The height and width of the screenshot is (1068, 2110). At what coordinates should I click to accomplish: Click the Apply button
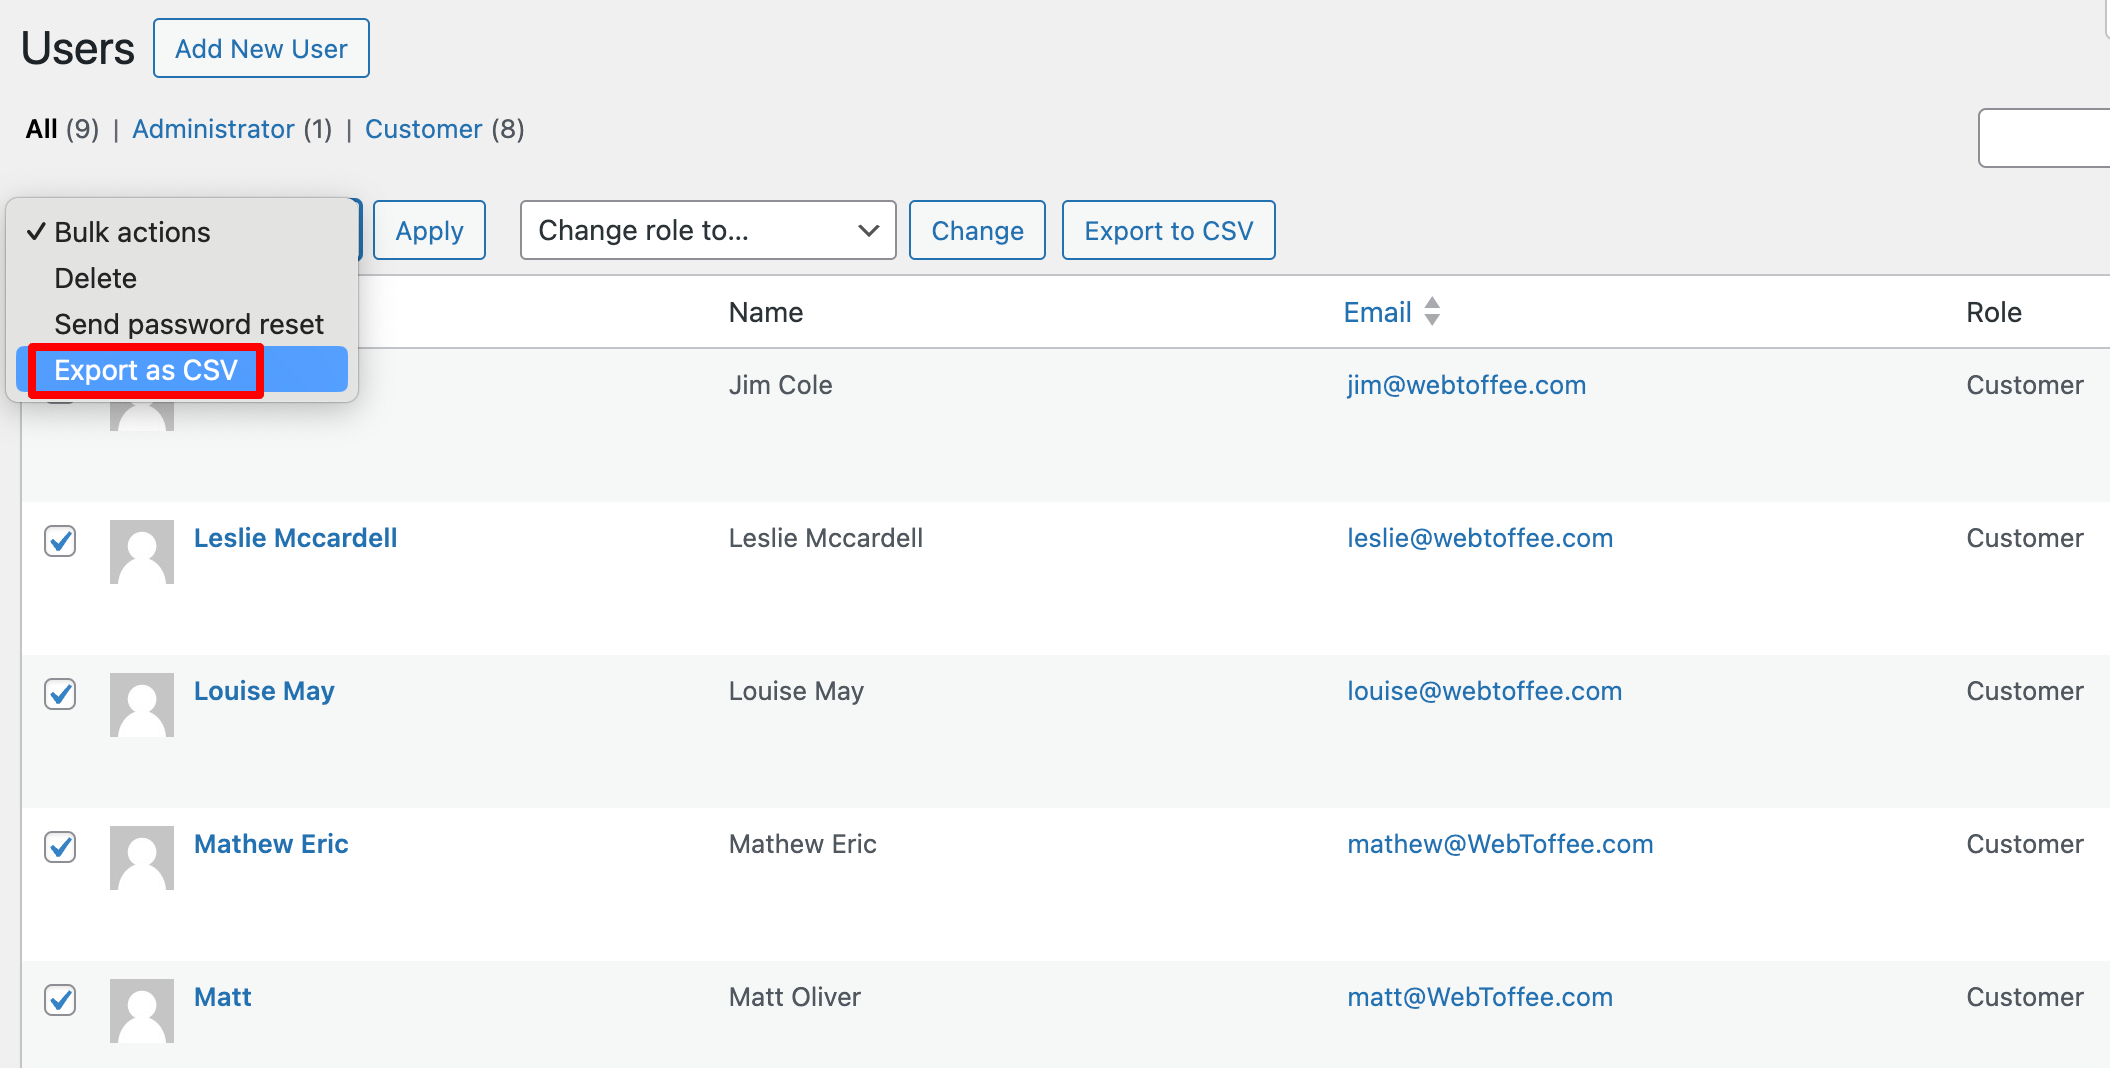[429, 230]
